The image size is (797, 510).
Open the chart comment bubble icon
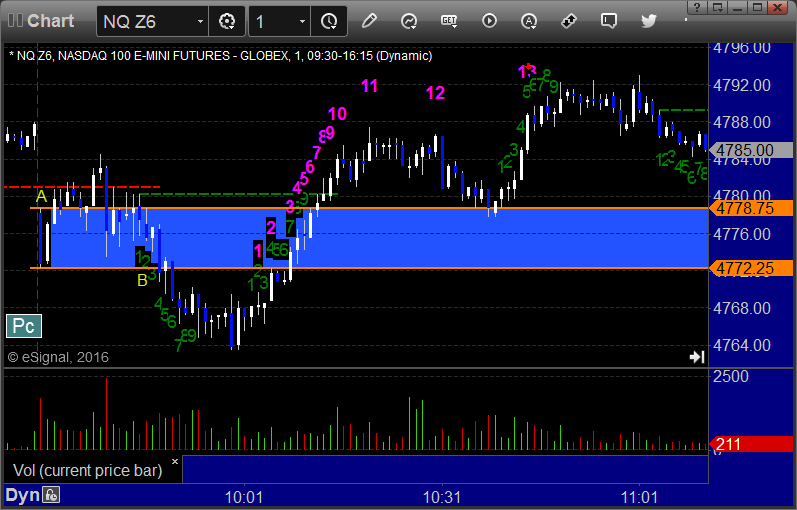608,21
